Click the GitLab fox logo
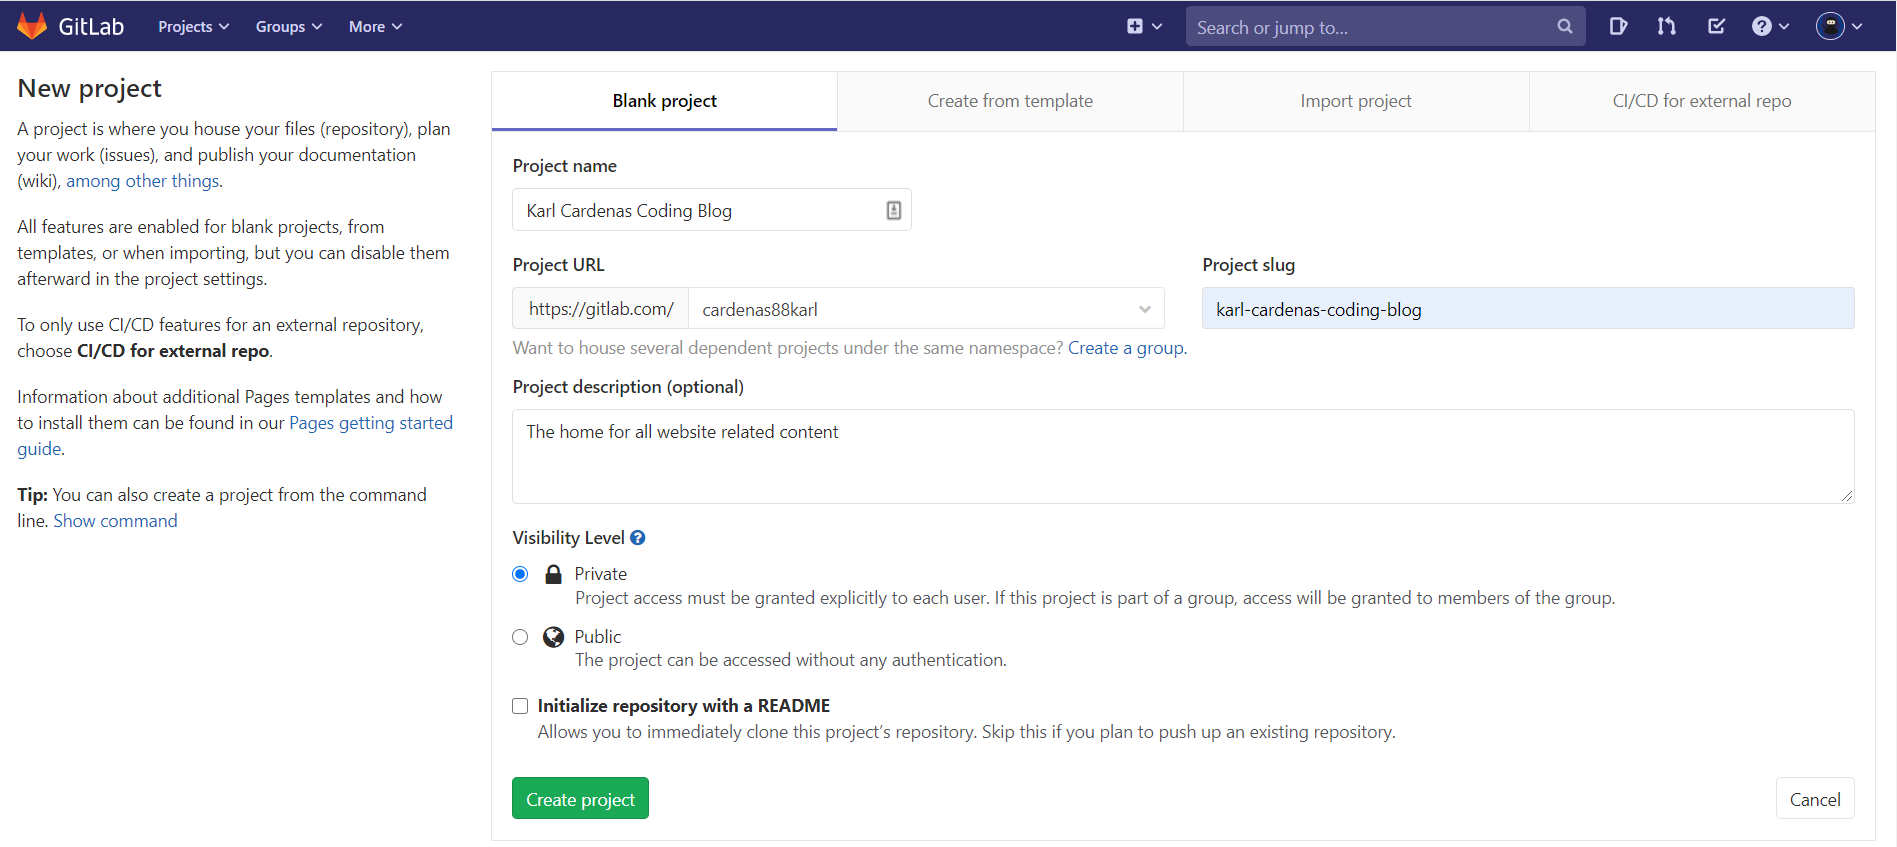Screen dimensions: 1897x847 pyautogui.click(x=32, y=26)
